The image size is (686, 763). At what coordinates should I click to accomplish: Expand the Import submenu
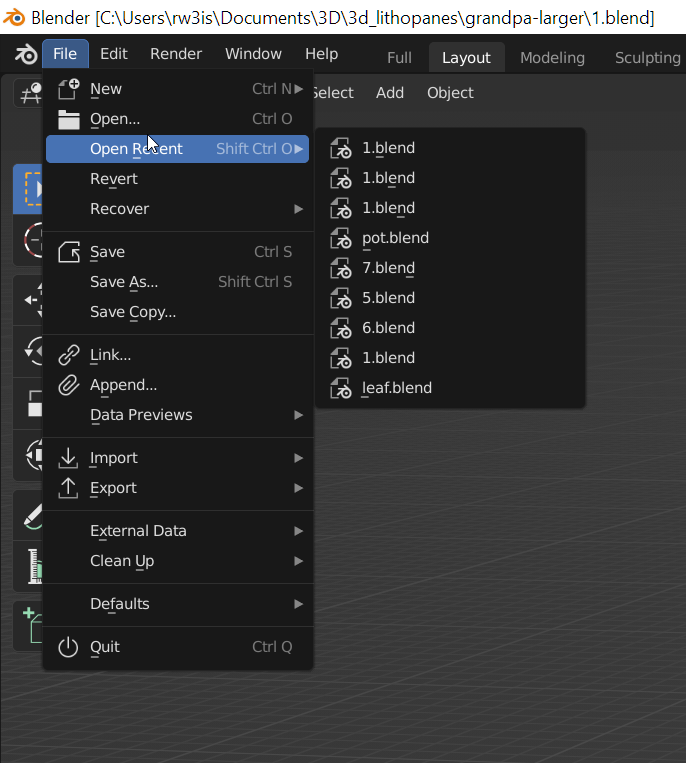tap(298, 458)
